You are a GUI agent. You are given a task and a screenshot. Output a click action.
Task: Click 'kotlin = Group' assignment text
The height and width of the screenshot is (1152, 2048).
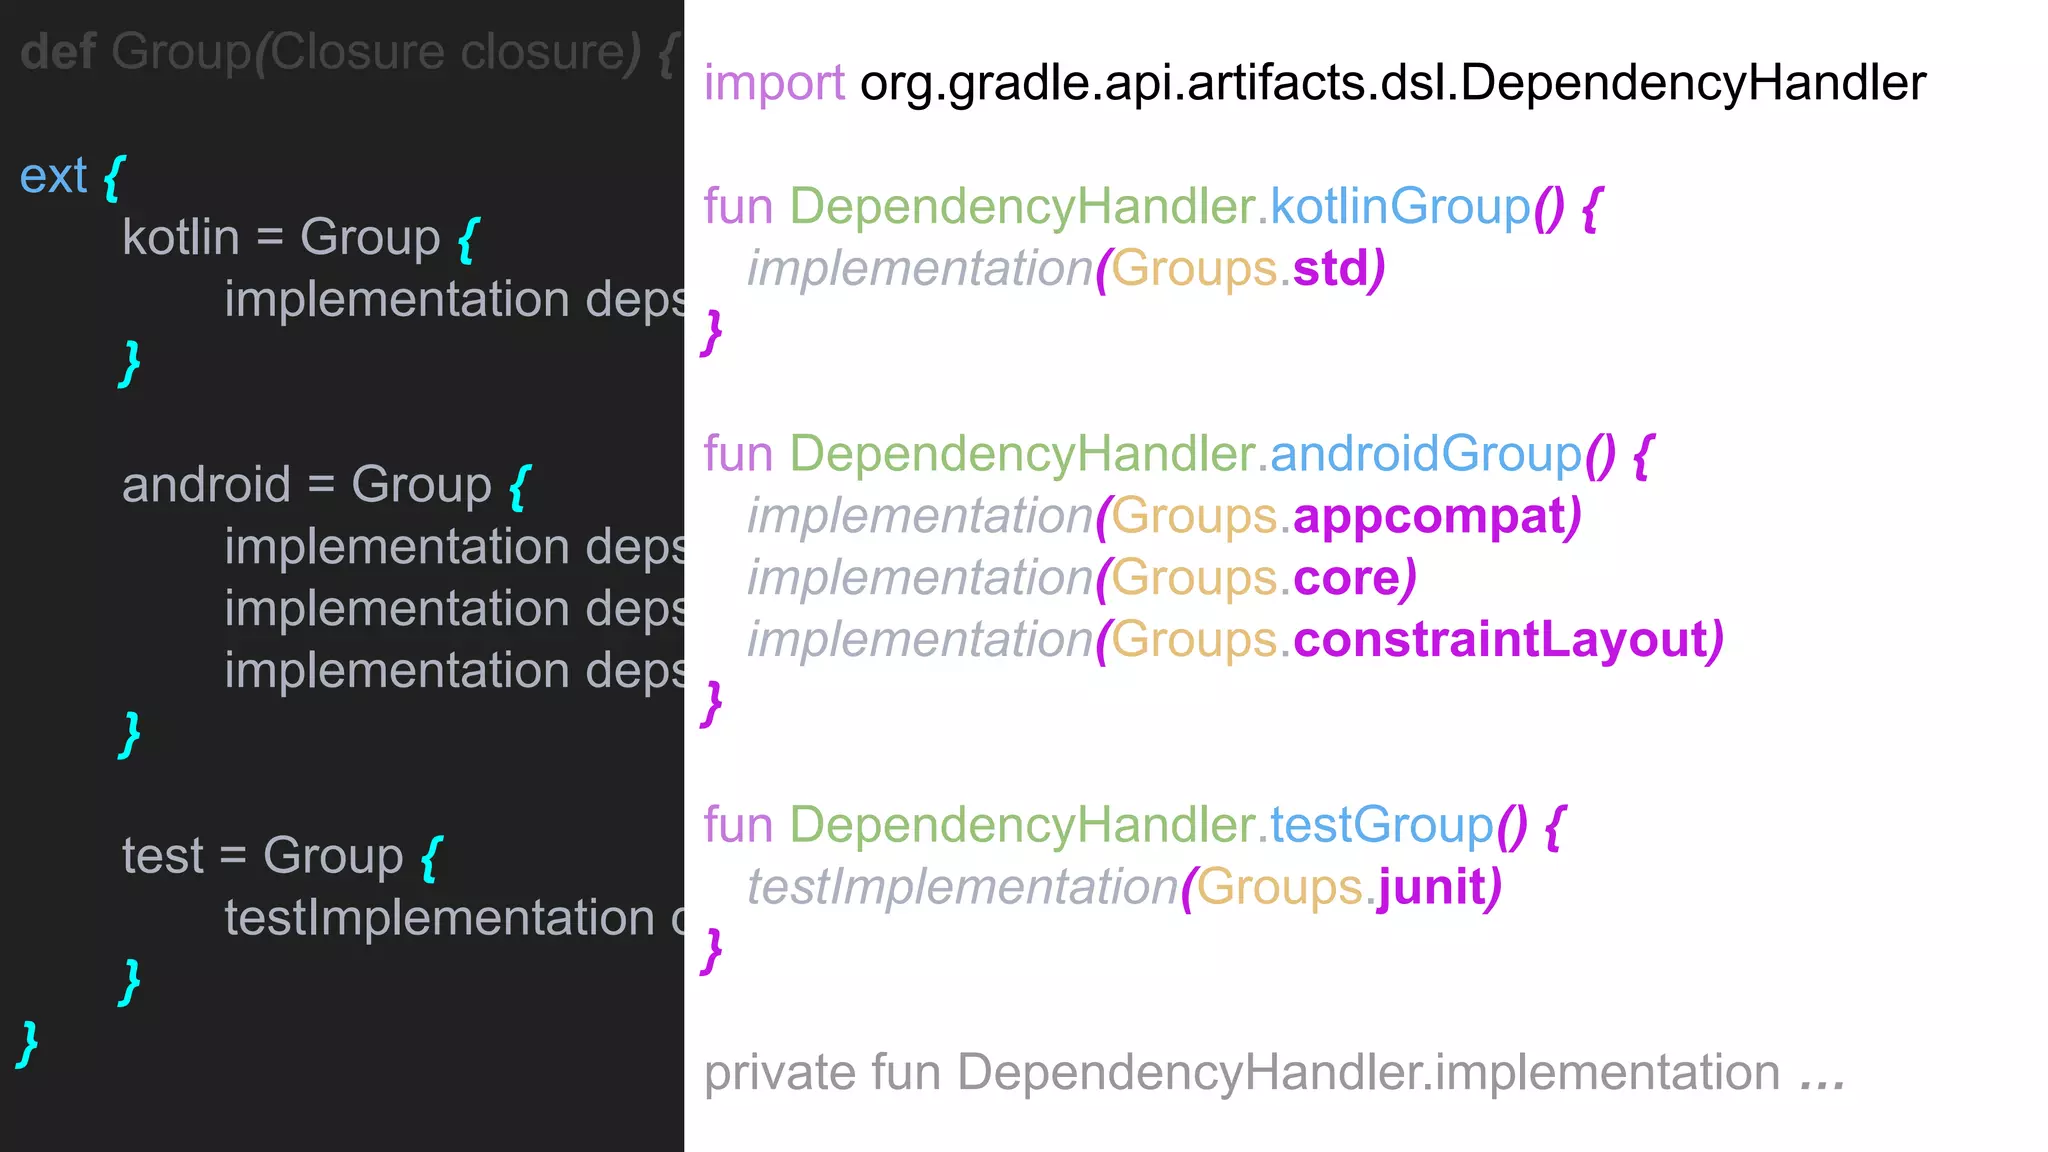coord(280,238)
